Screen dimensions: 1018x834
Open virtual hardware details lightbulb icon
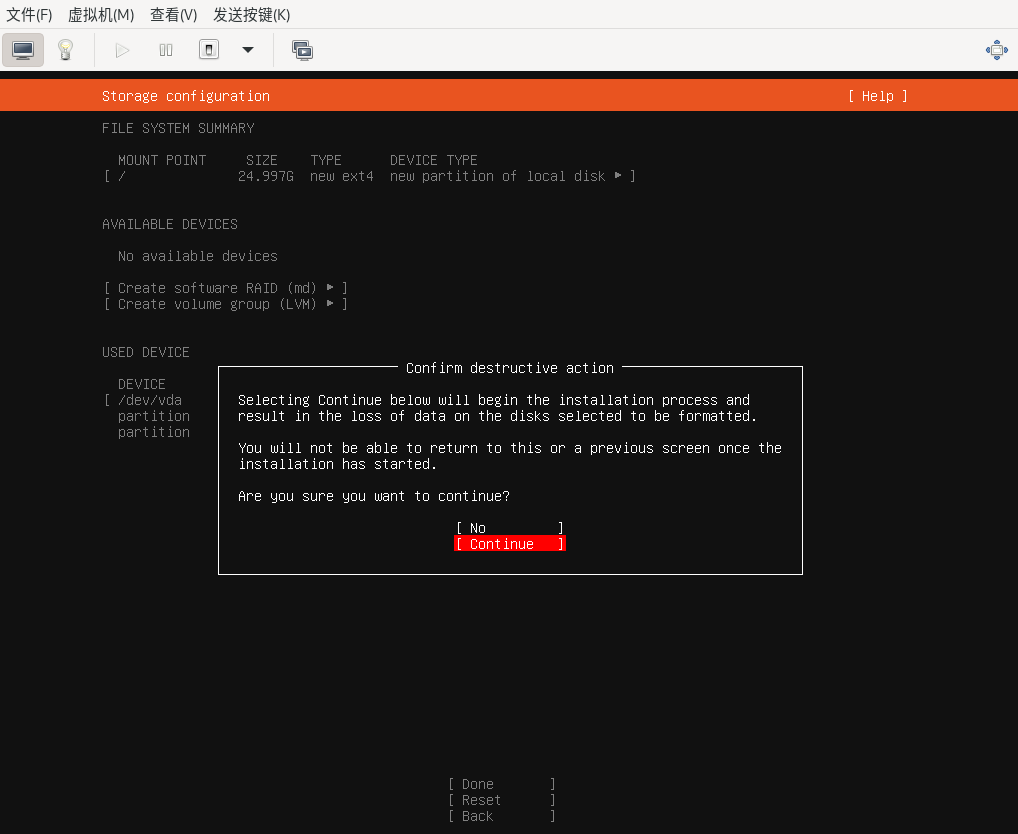coord(66,50)
